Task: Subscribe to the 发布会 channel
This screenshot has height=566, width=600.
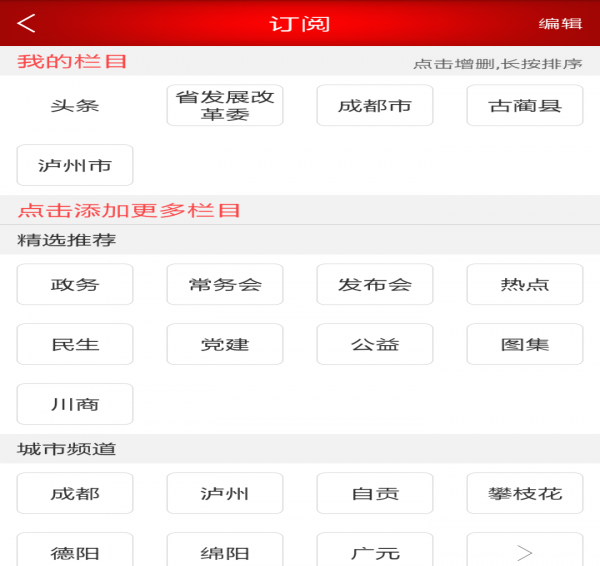Action: [375, 284]
